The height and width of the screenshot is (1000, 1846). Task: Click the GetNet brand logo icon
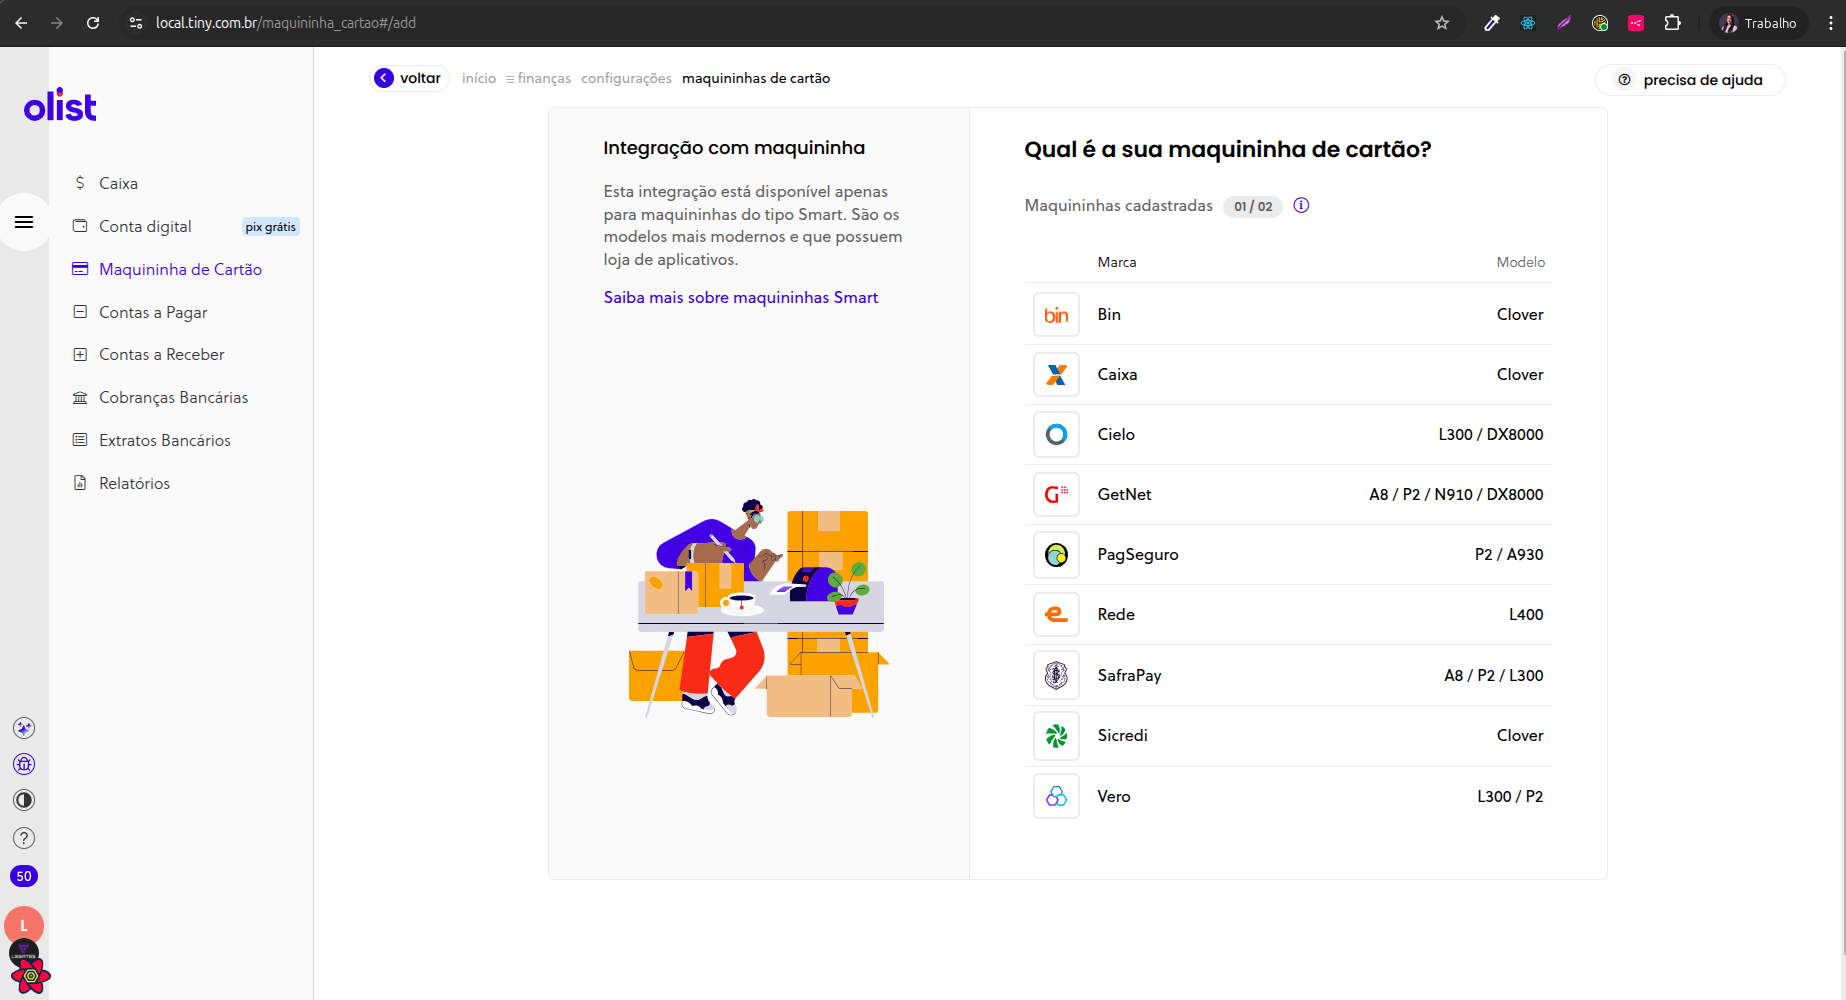(1056, 495)
